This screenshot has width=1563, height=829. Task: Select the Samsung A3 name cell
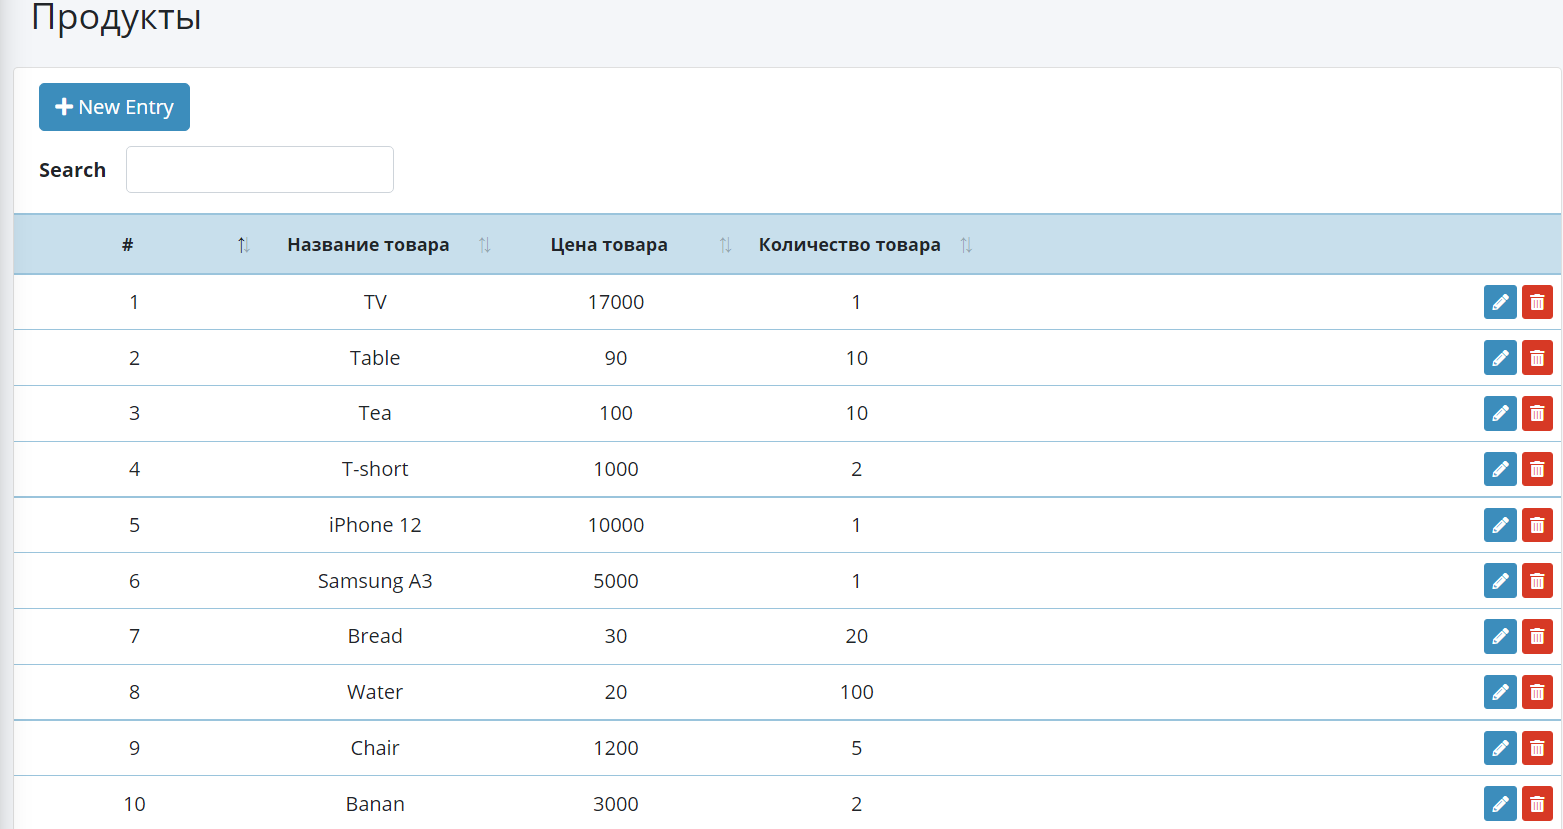tap(375, 581)
